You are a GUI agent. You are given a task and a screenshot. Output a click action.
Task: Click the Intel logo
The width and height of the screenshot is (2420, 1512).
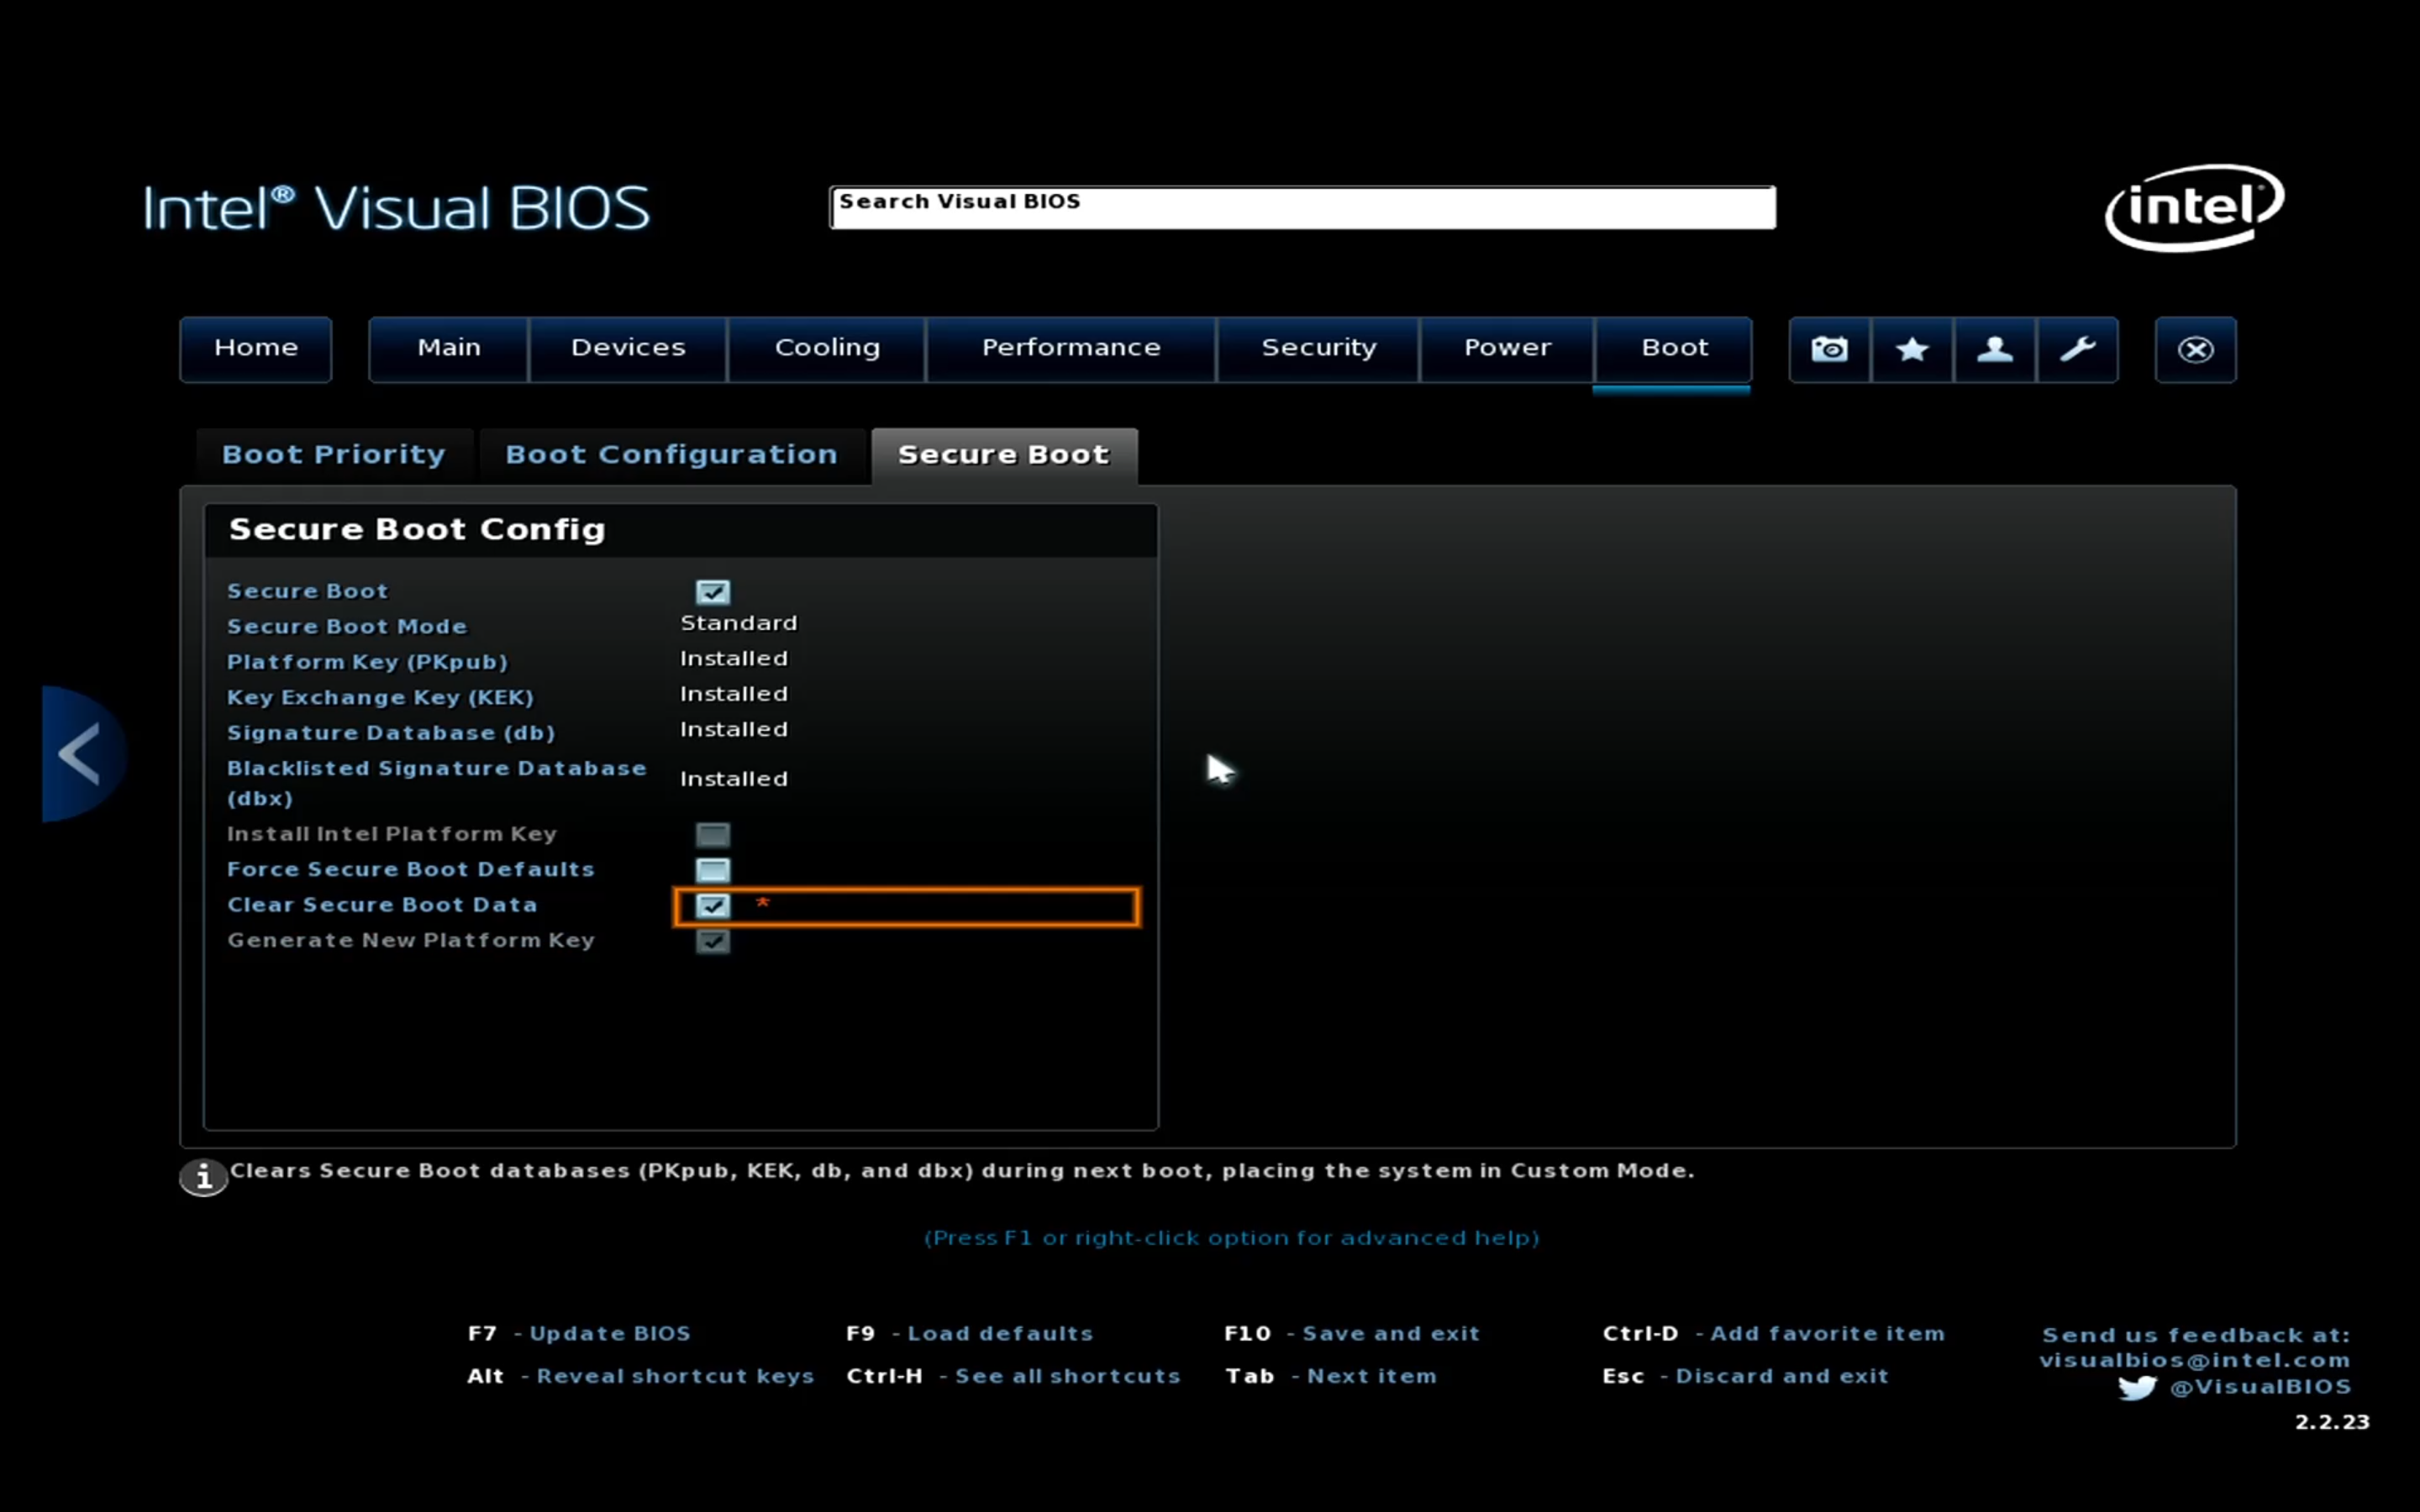coord(2194,207)
